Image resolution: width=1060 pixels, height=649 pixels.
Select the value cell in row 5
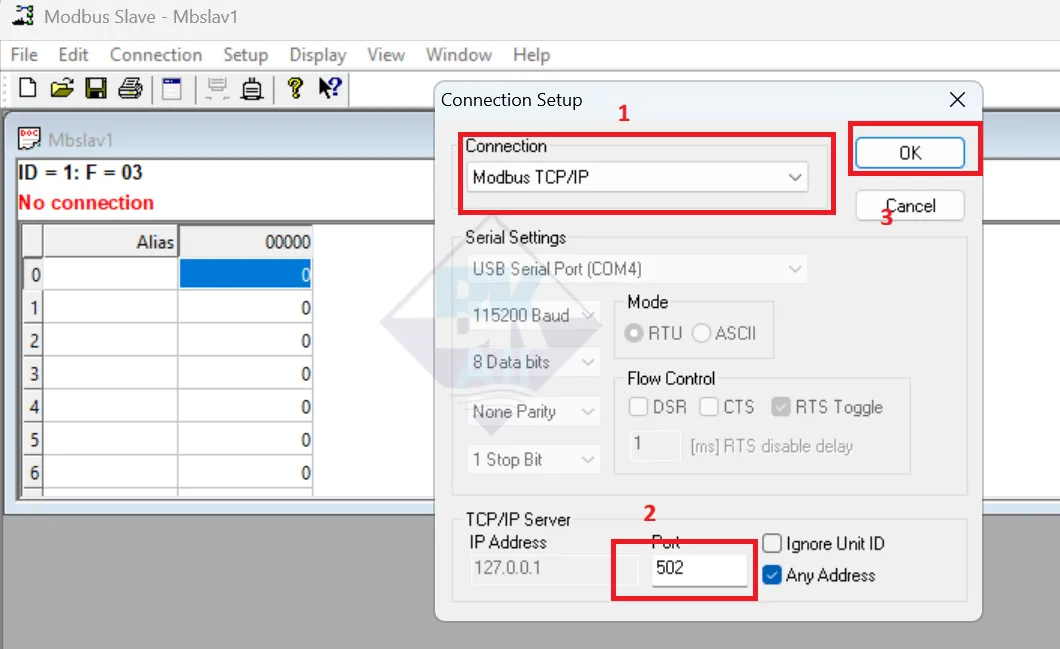(245, 440)
